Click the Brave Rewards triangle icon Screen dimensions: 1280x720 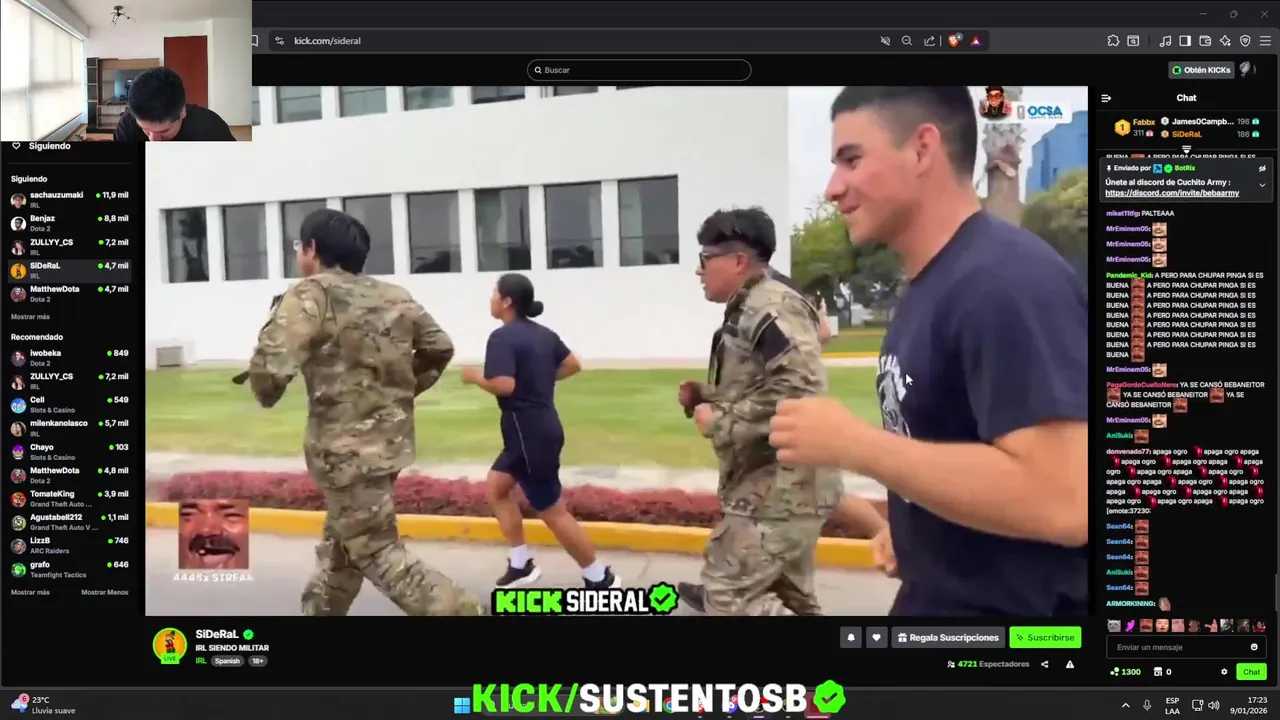click(x=975, y=41)
